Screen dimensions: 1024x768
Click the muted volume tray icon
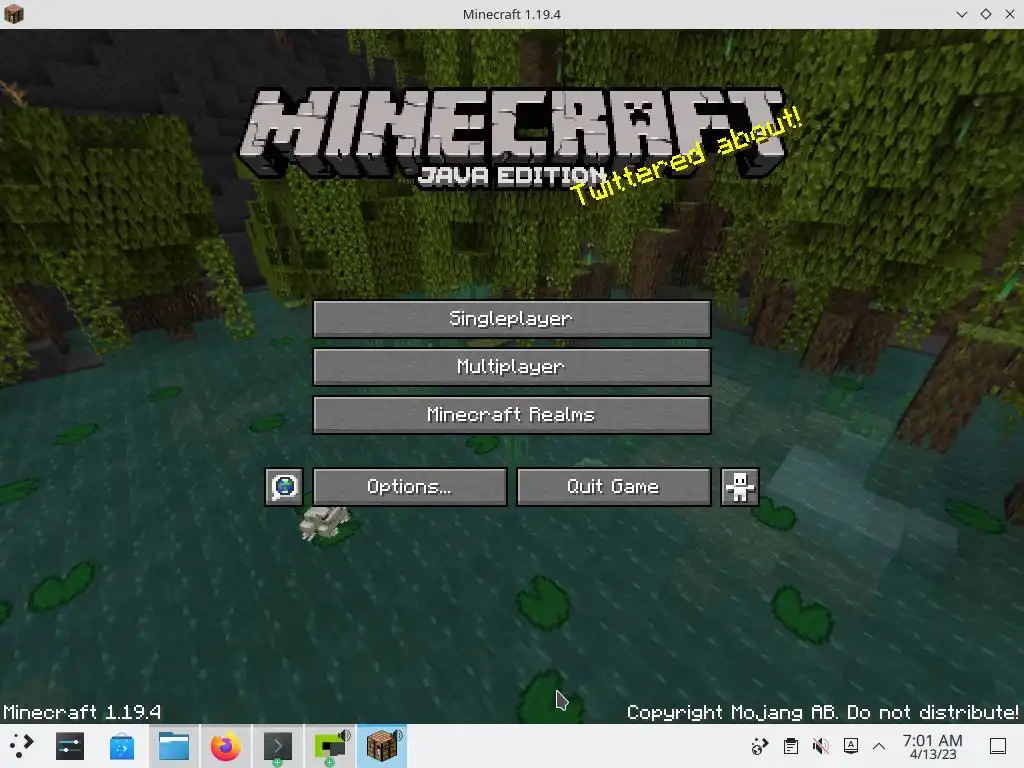click(x=821, y=746)
